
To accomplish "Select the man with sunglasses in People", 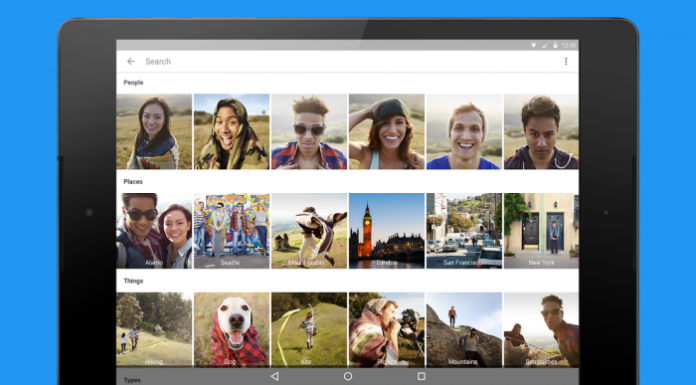I will (x=309, y=131).
